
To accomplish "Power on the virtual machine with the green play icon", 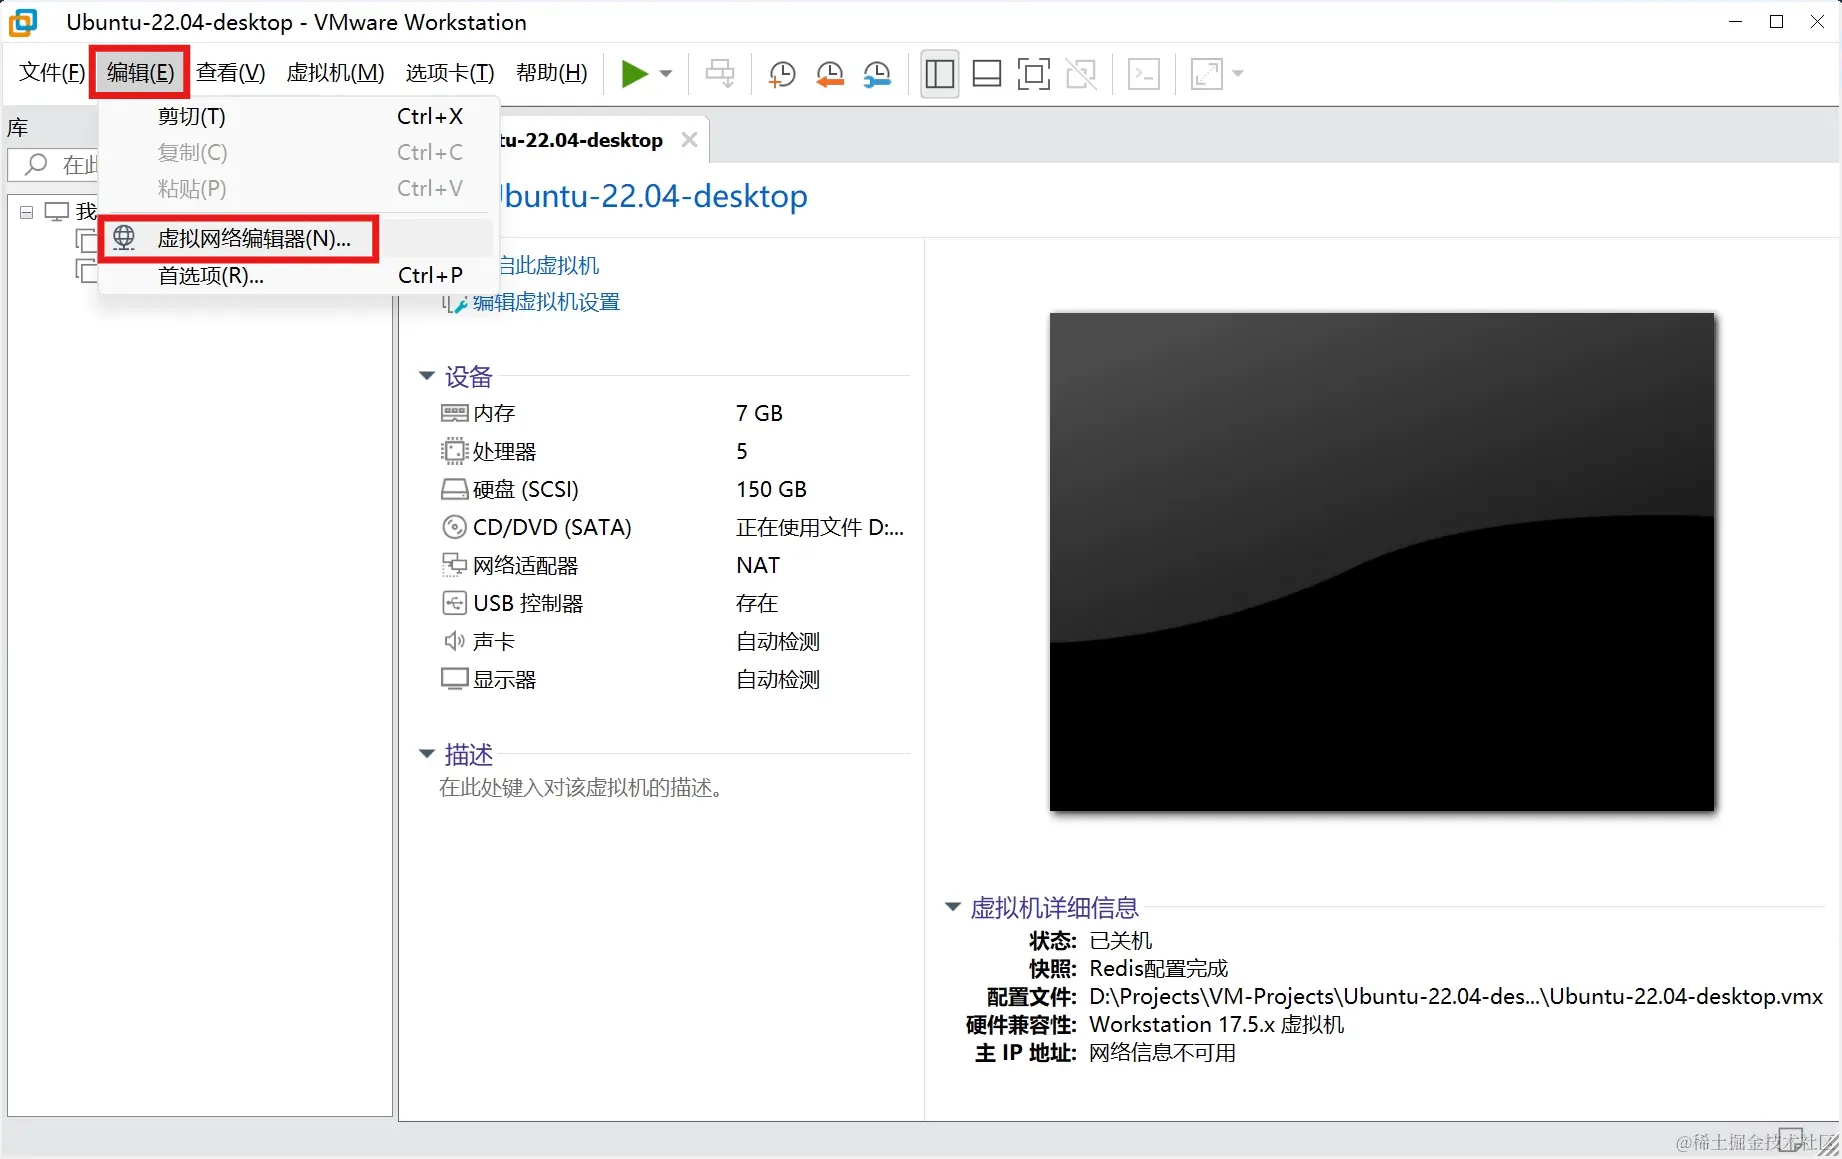I will click(x=634, y=73).
